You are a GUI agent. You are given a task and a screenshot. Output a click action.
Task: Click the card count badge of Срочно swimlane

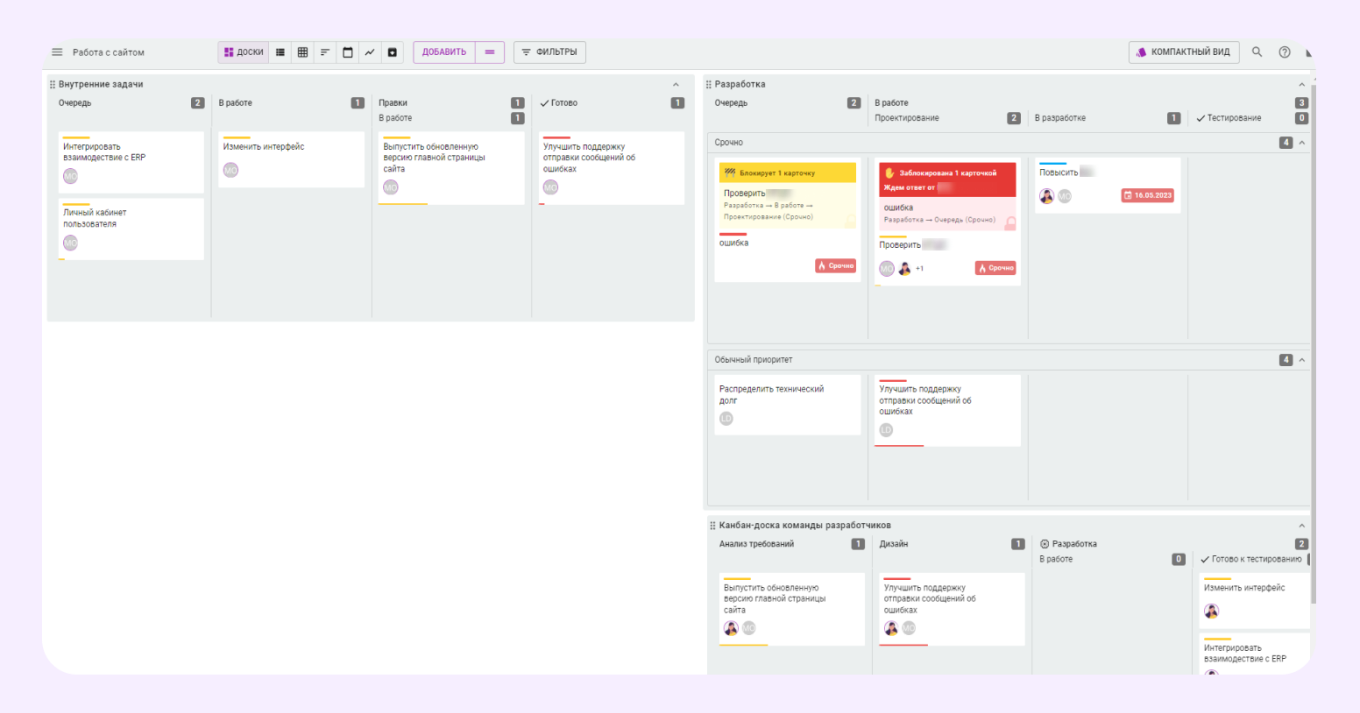[x=1286, y=143]
